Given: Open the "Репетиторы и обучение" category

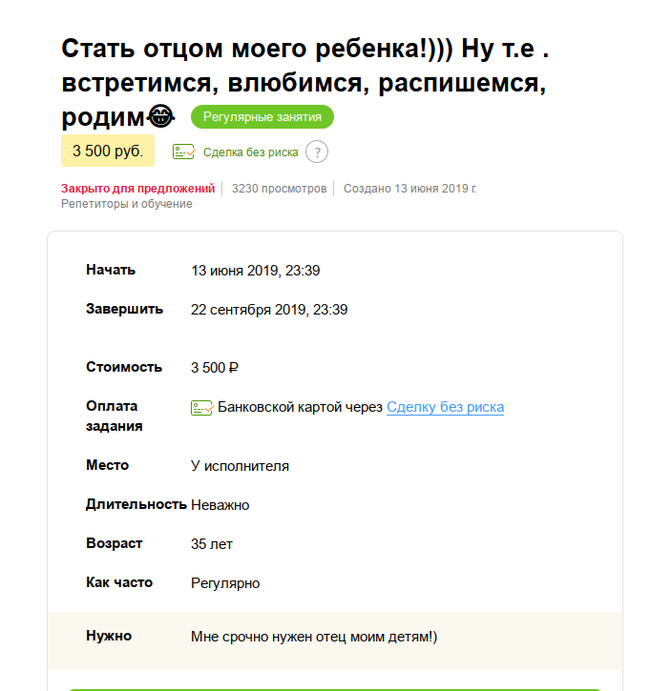Looking at the screenshot, I should click(x=127, y=204).
